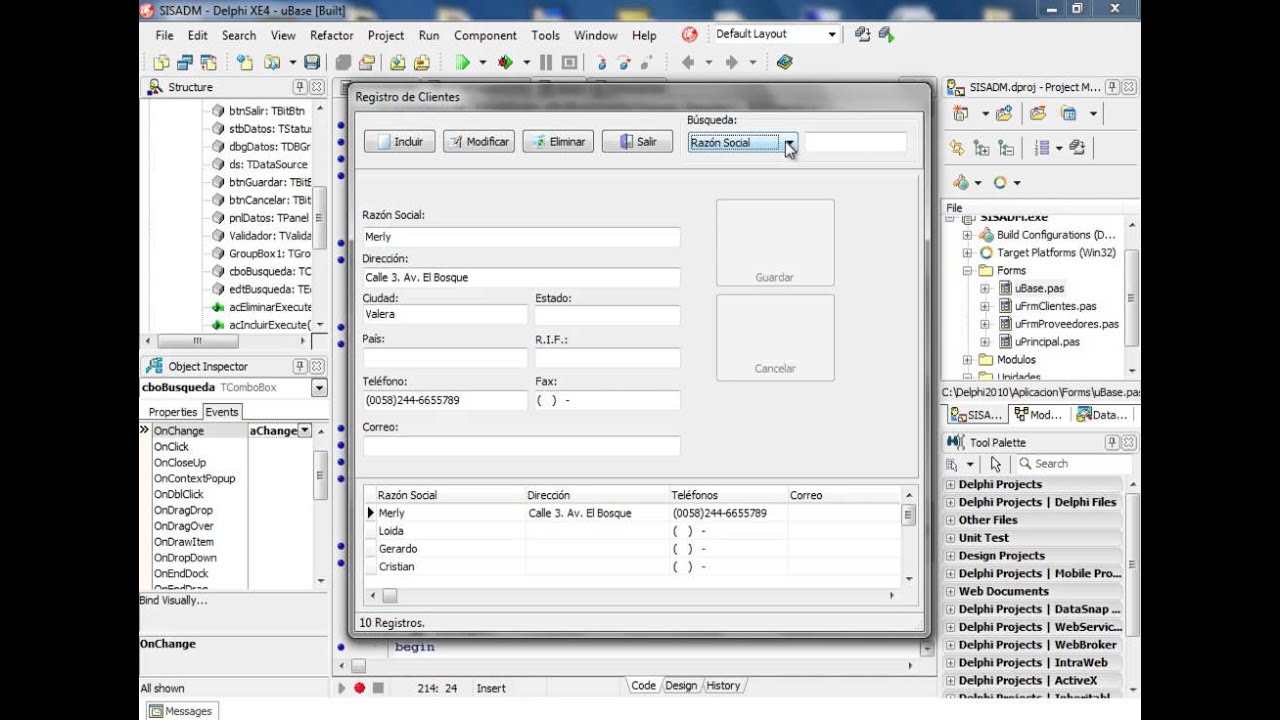Image resolution: width=1280 pixels, height=720 pixels.
Task: Open the Component menu
Action: tap(485, 35)
